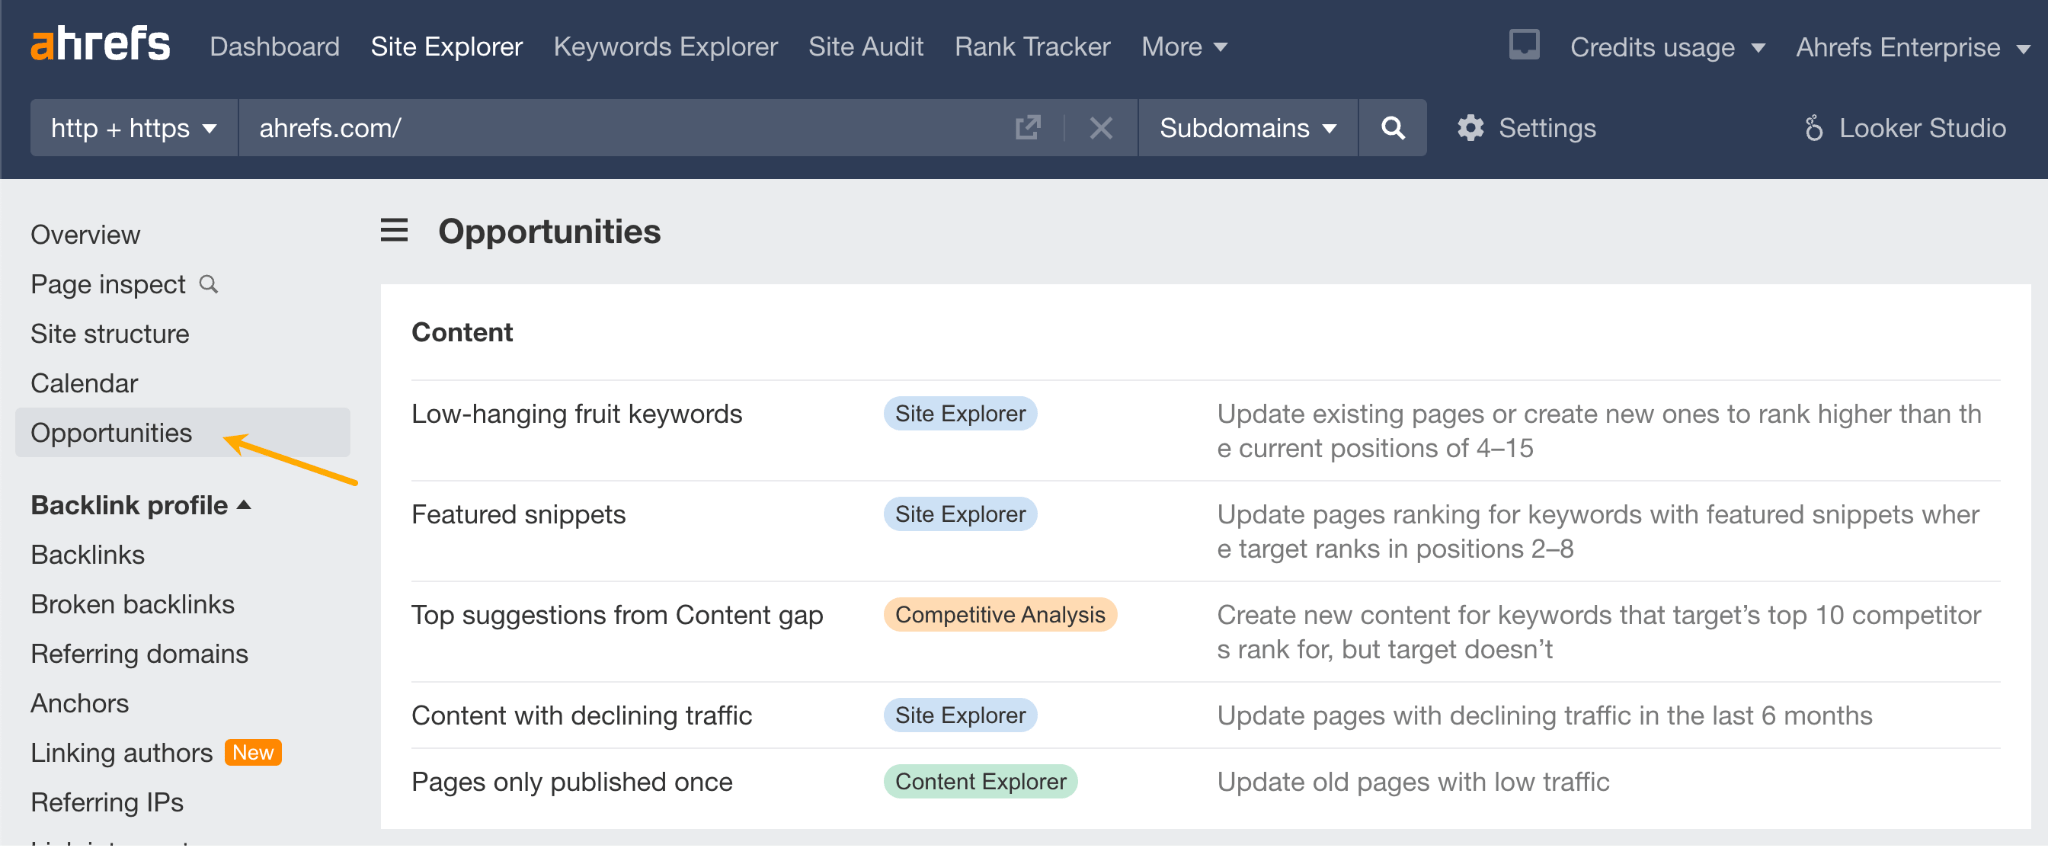Click 'Update old pages with low traffic' text
Image resolution: width=2048 pixels, height=846 pixels.
coord(1413,782)
